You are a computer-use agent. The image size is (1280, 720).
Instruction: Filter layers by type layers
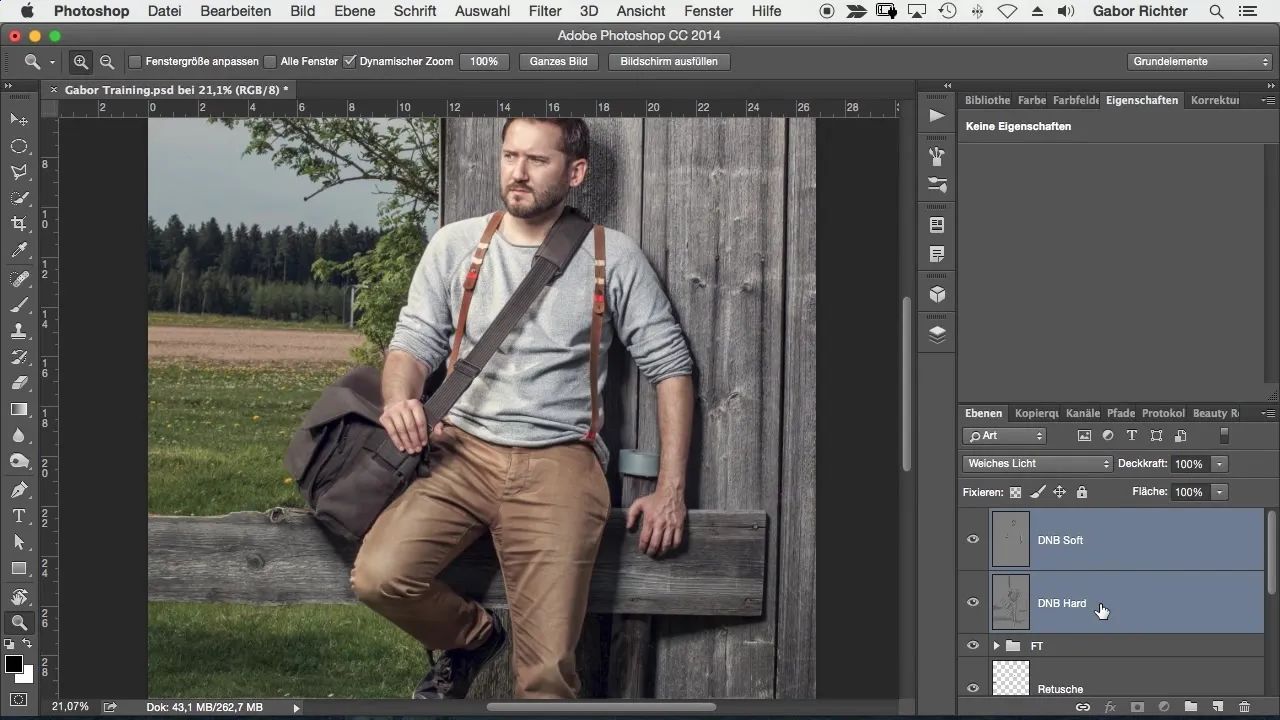[x=1132, y=436]
